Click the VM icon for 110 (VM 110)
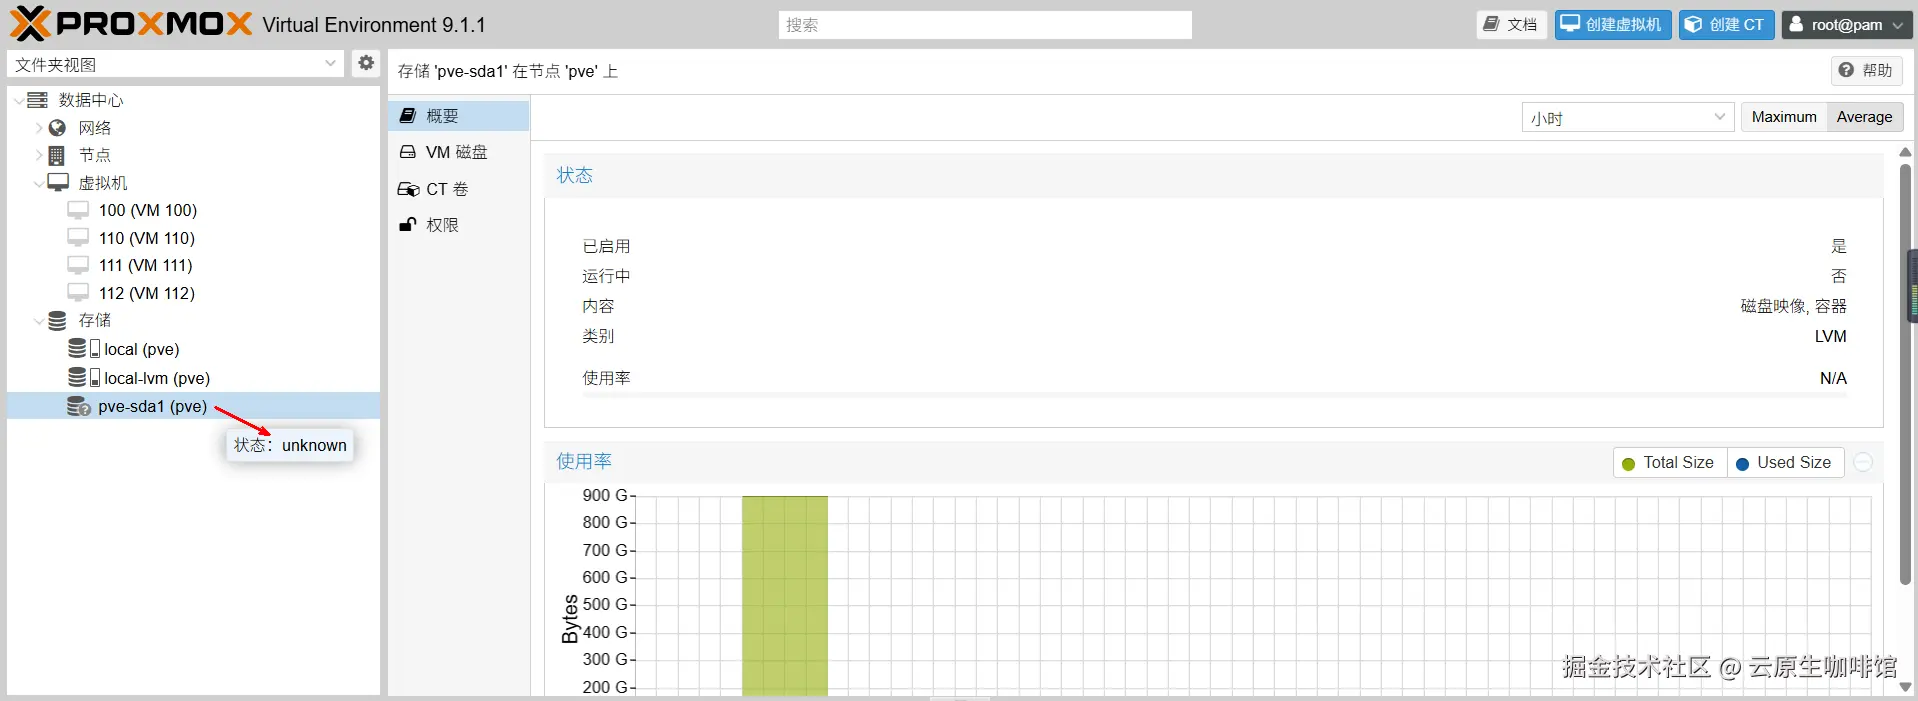Viewport: 1918px width, 701px height. [x=78, y=237]
